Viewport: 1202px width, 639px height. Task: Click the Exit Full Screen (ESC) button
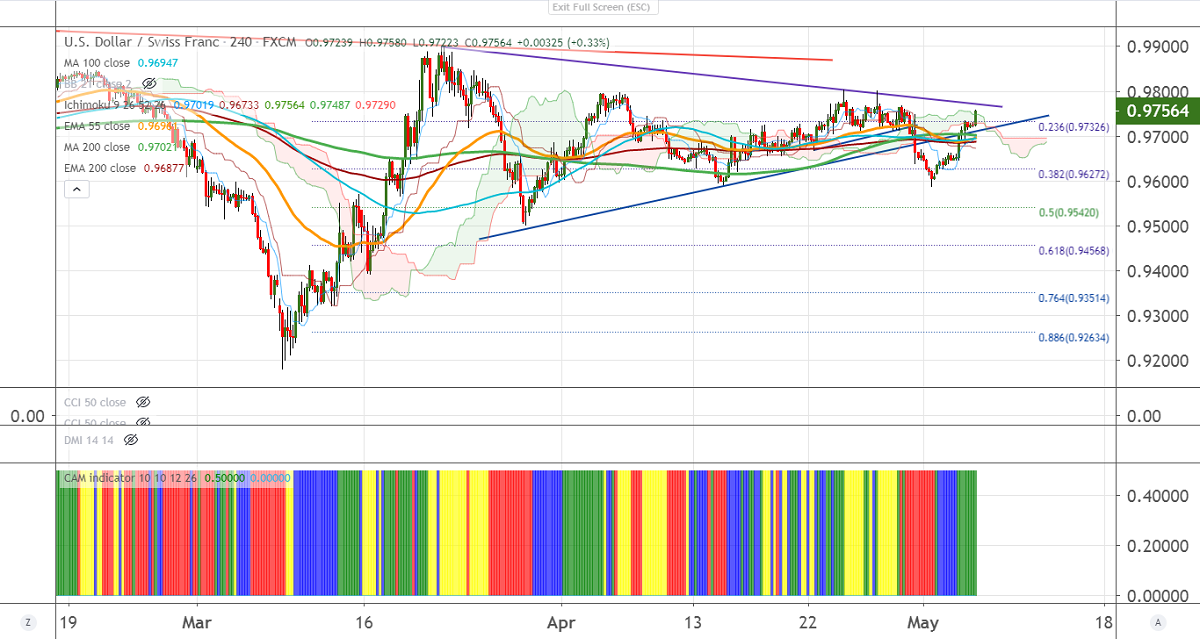601,7
